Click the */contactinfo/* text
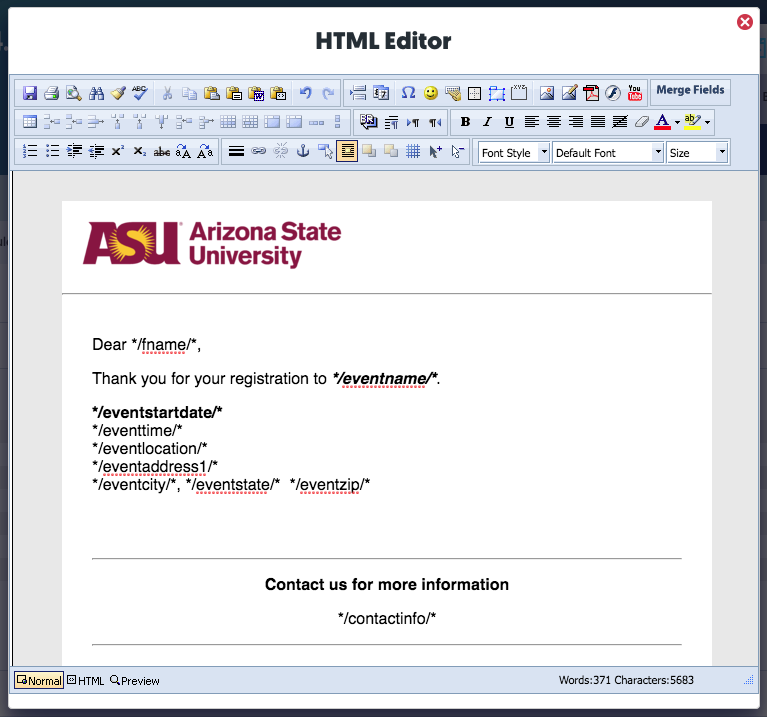Screen dimensions: 767x717 [x=386, y=618]
